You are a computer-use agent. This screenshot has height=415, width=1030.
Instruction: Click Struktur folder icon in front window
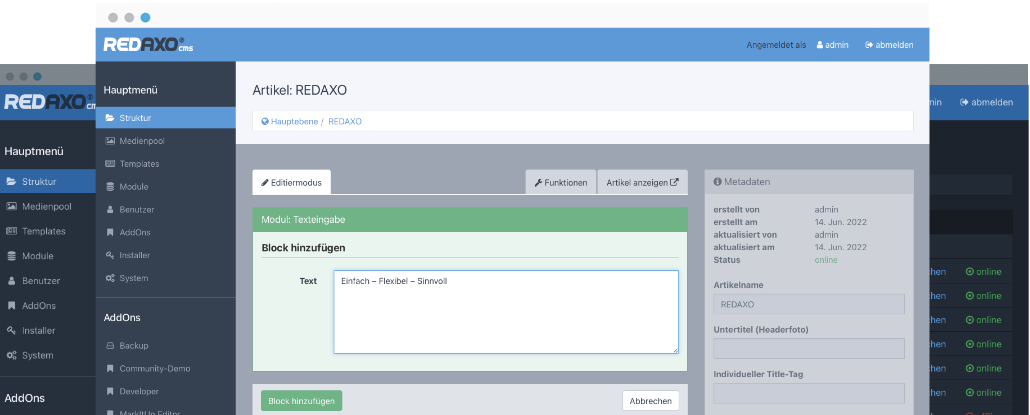click(x=110, y=118)
